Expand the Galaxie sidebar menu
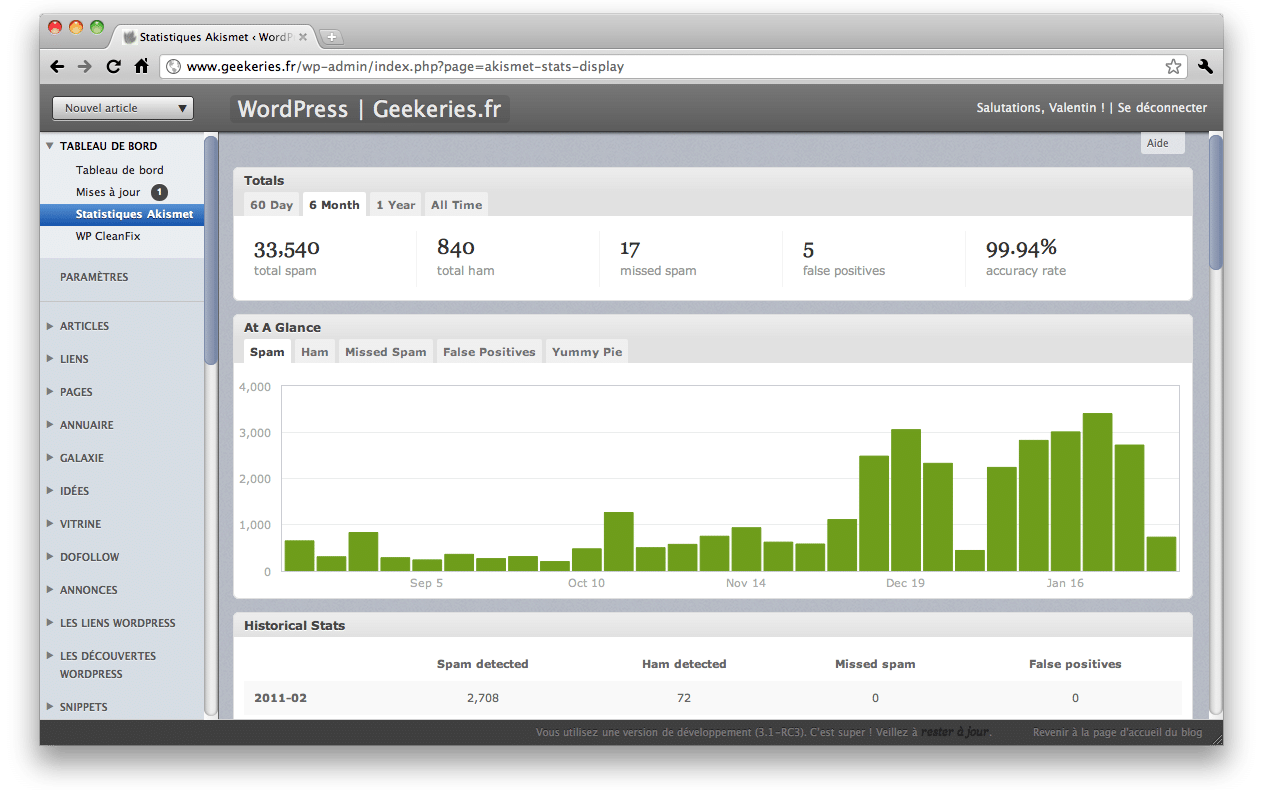 pyautogui.click(x=50, y=458)
